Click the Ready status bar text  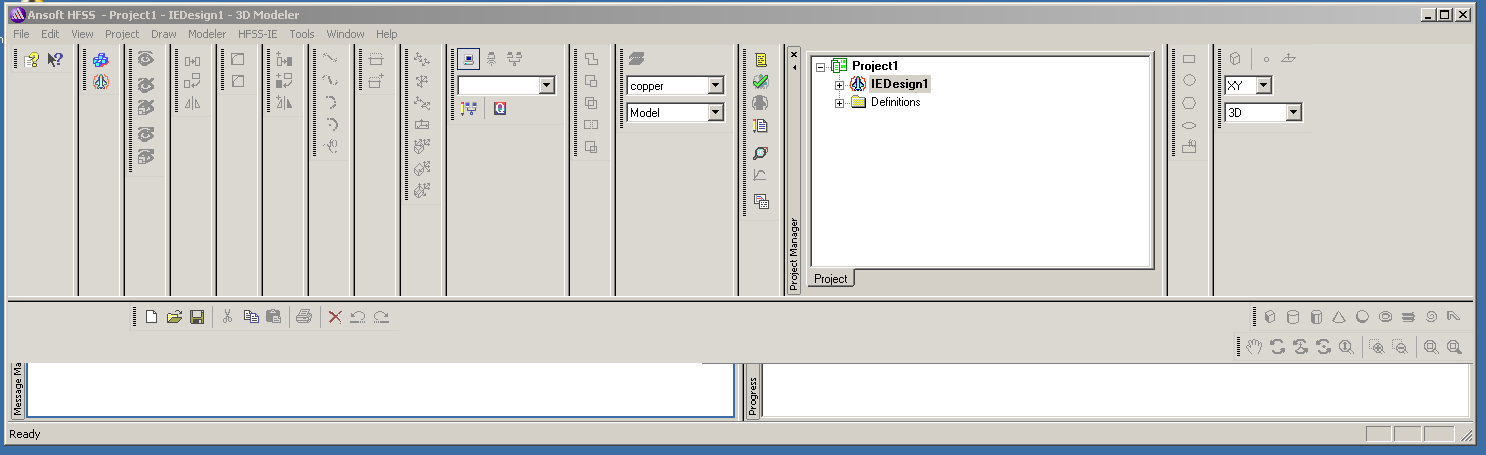(25, 434)
